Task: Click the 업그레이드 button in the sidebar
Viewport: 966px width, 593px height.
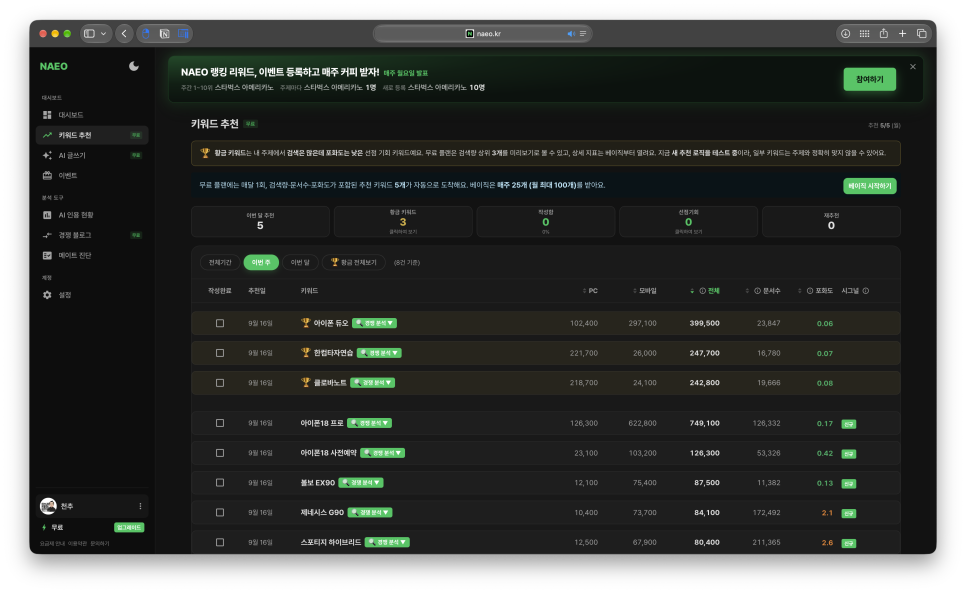Action: tap(129, 528)
